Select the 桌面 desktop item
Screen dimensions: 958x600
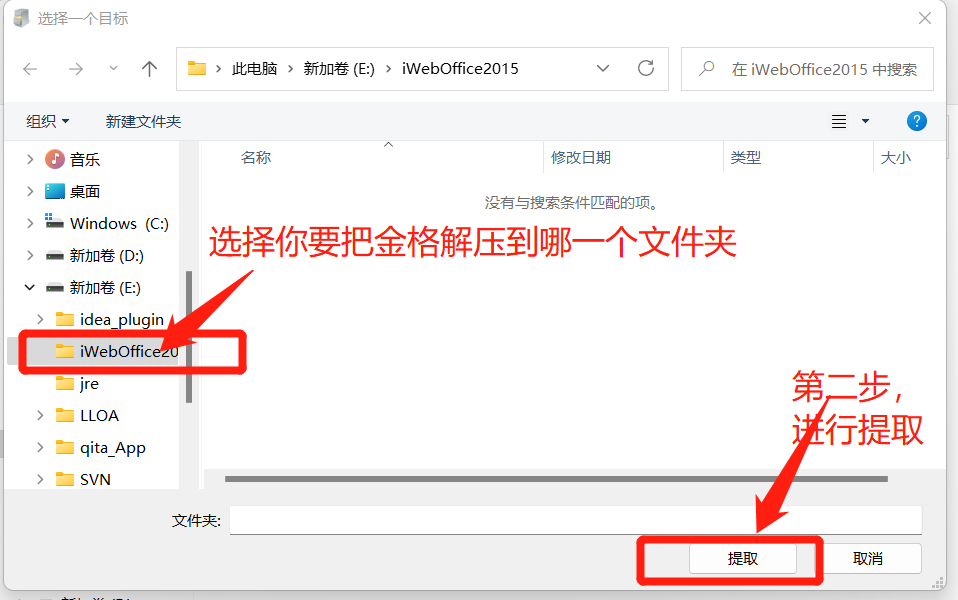point(85,191)
